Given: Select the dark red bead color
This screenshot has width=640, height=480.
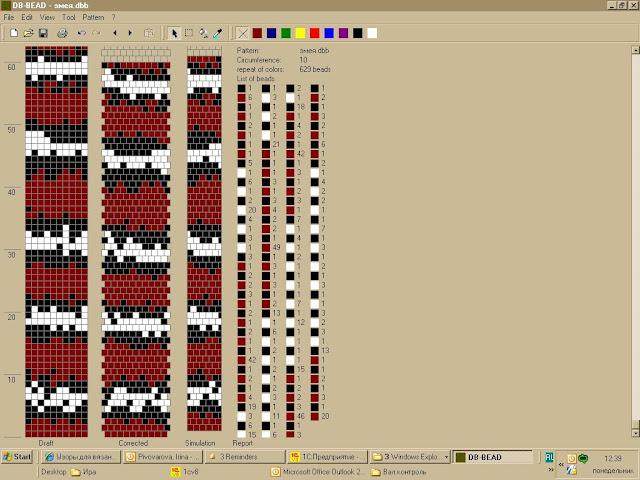Looking at the screenshot, I should pyautogui.click(x=257, y=33).
